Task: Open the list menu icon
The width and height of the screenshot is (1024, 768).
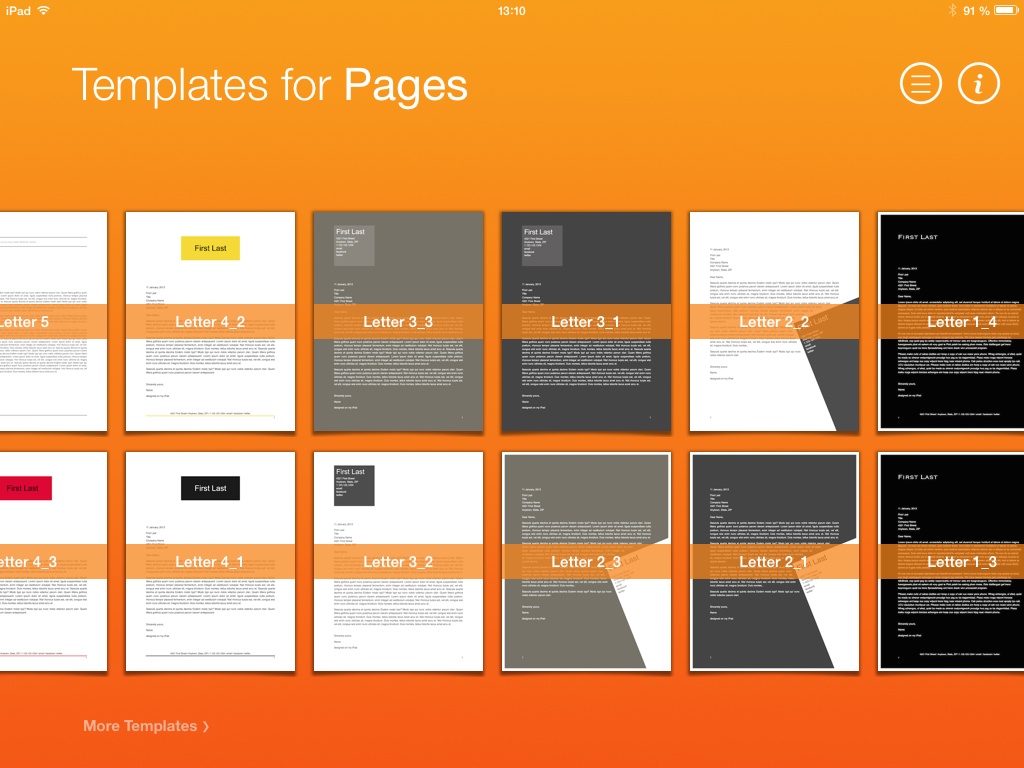Action: point(921,84)
